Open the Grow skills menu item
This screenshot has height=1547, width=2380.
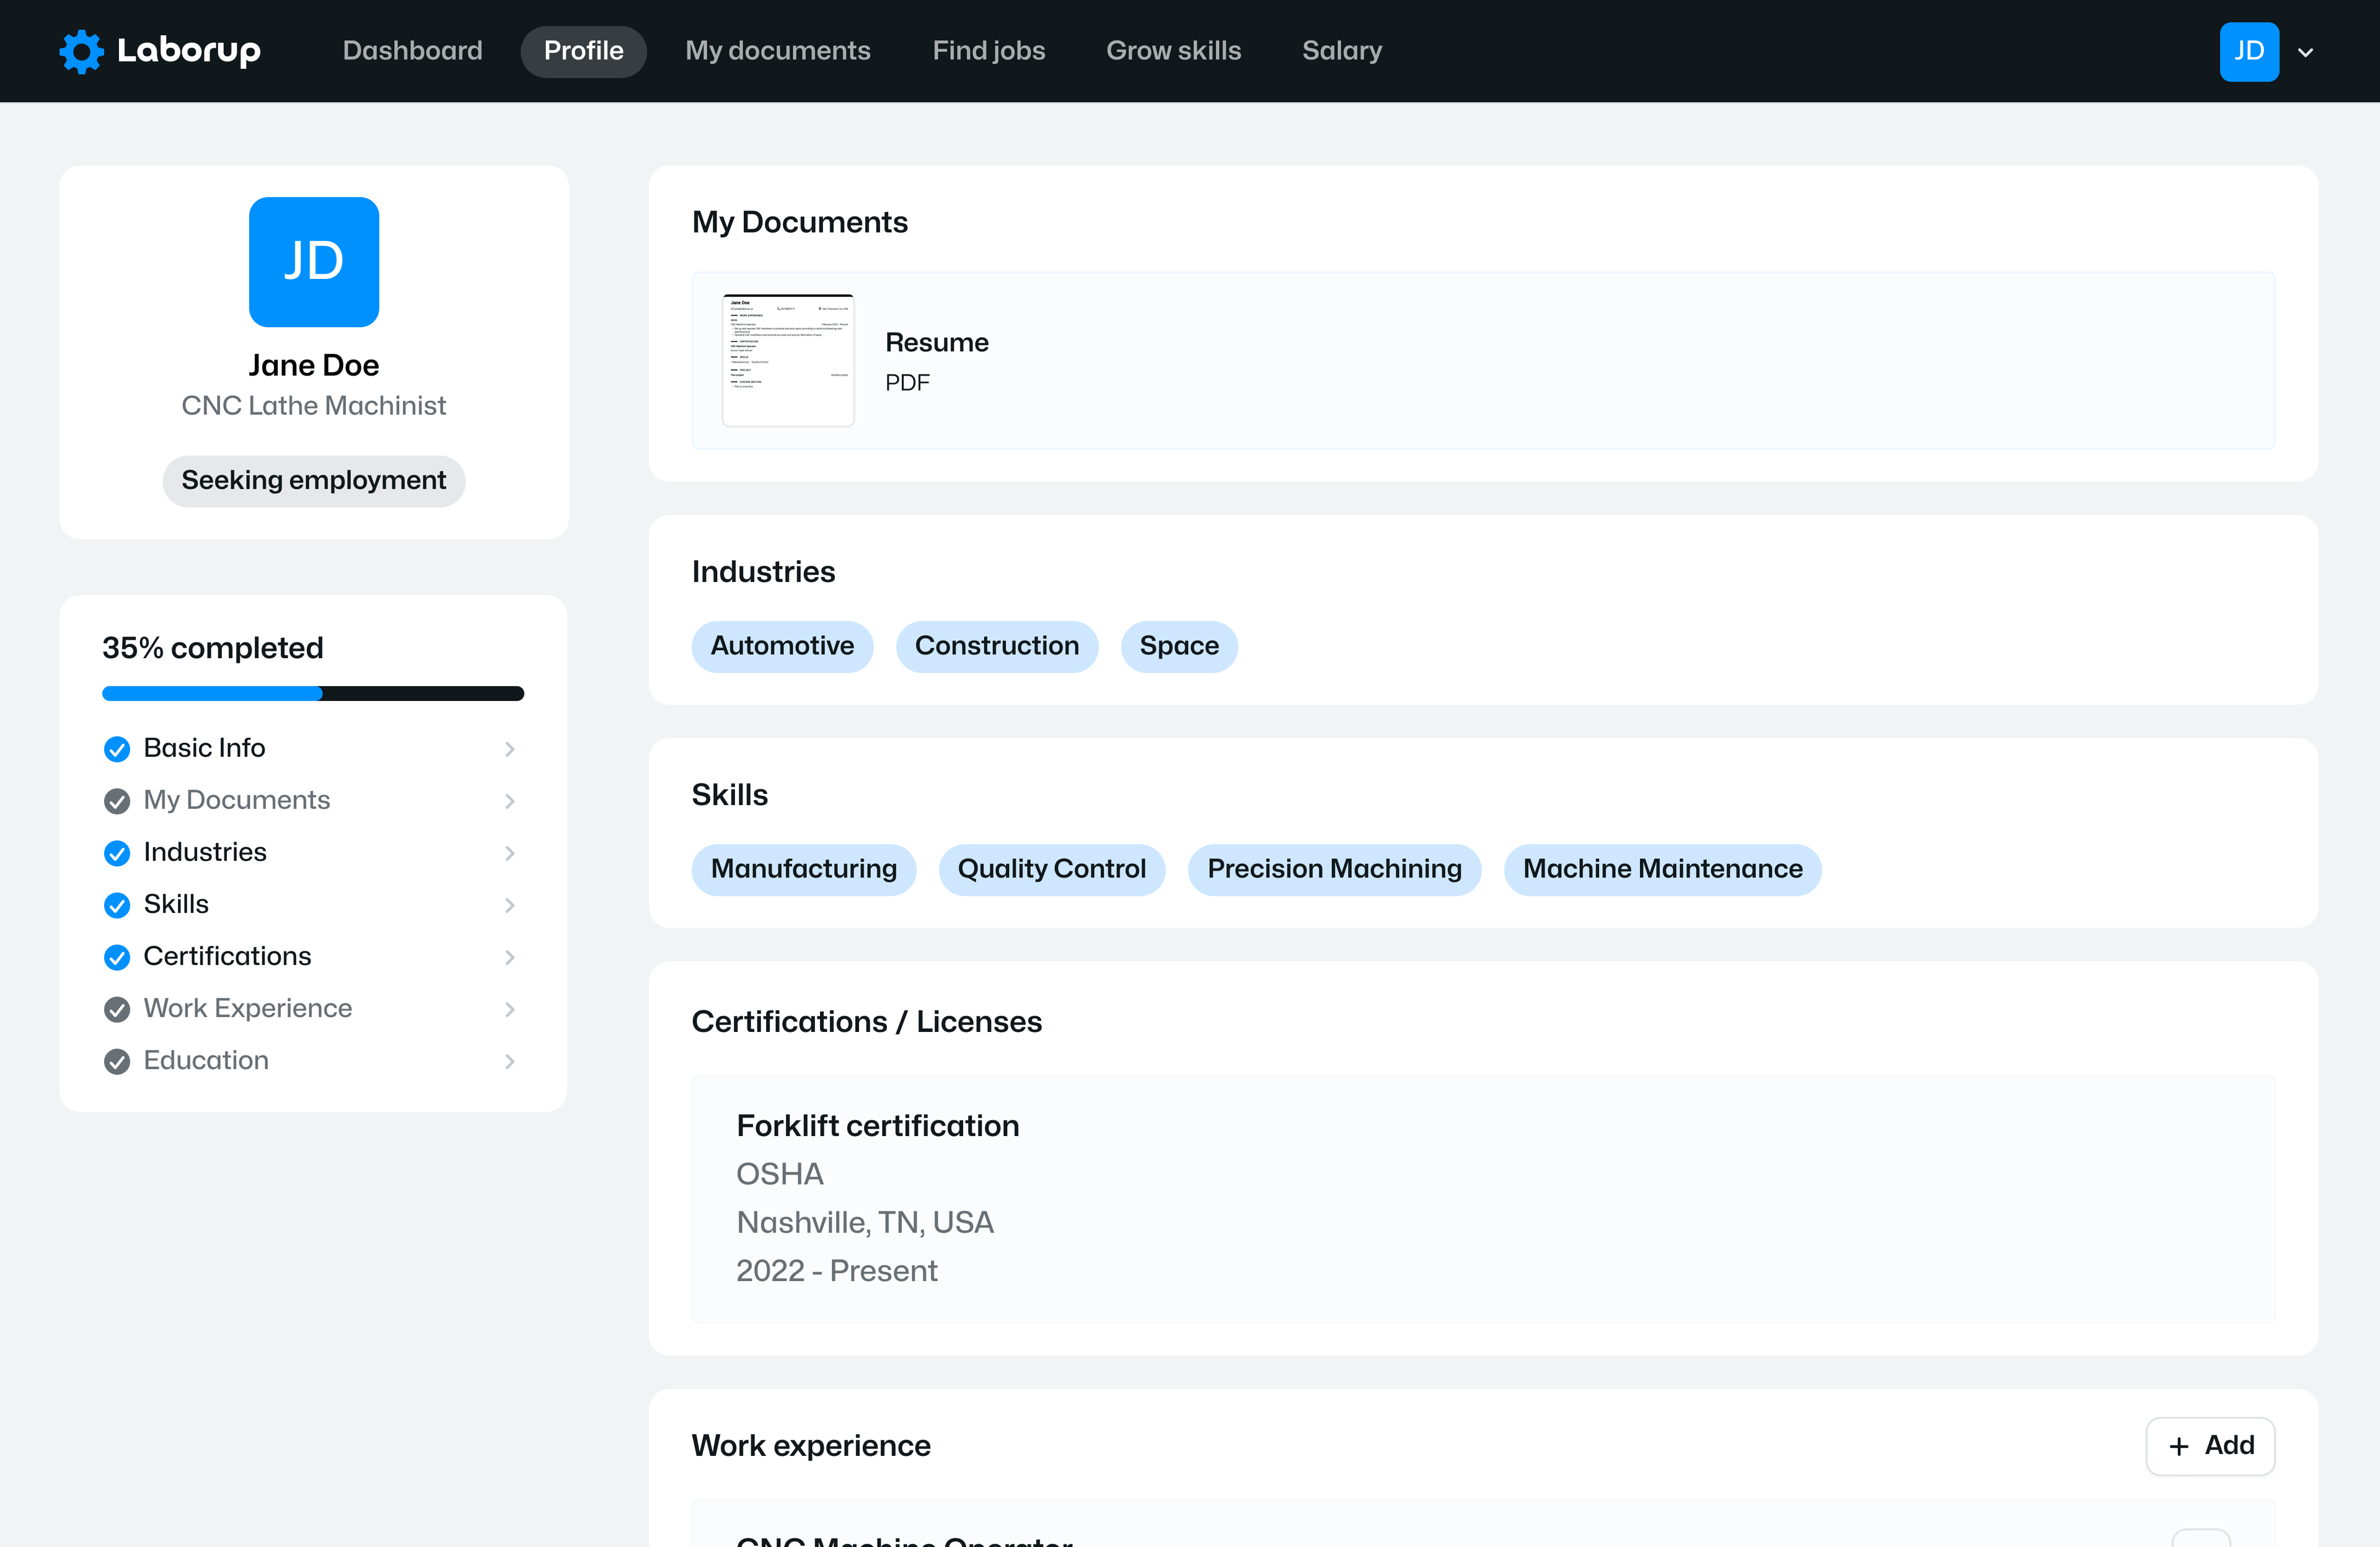1173,51
